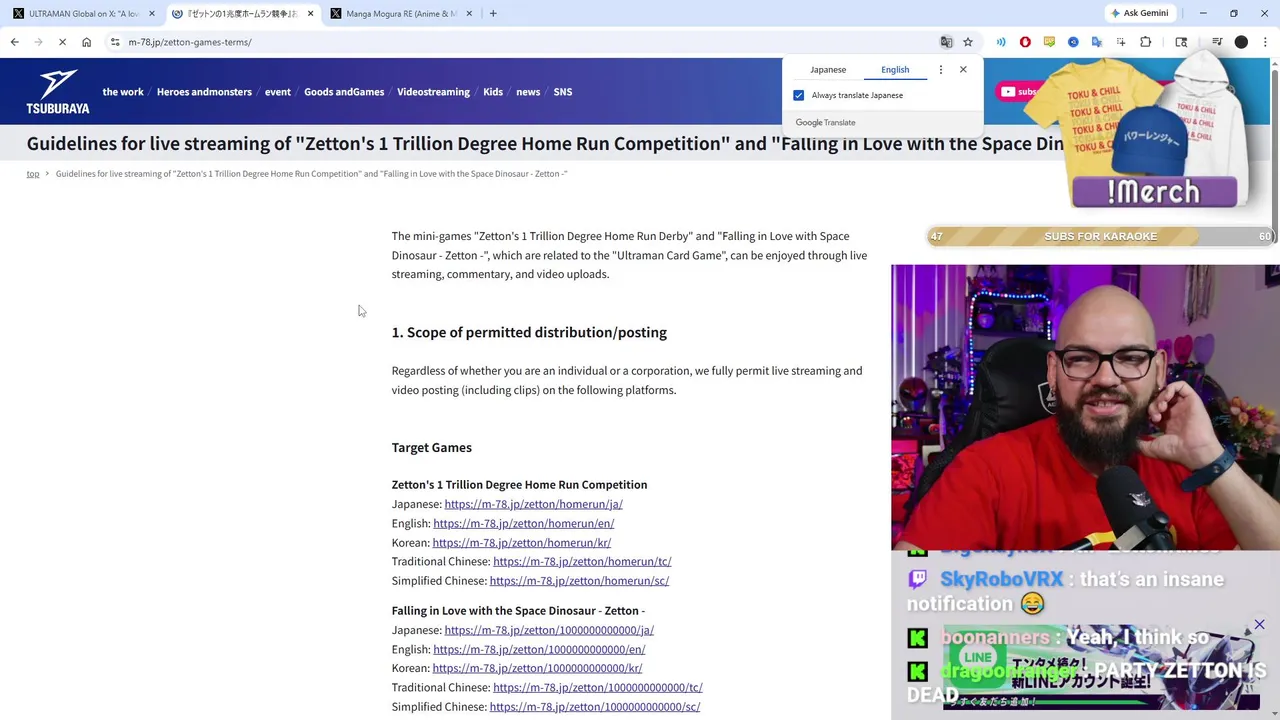Screen dimensions: 1280x720
Task: Open a new tab with plus button
Action: tap(493, 13)
